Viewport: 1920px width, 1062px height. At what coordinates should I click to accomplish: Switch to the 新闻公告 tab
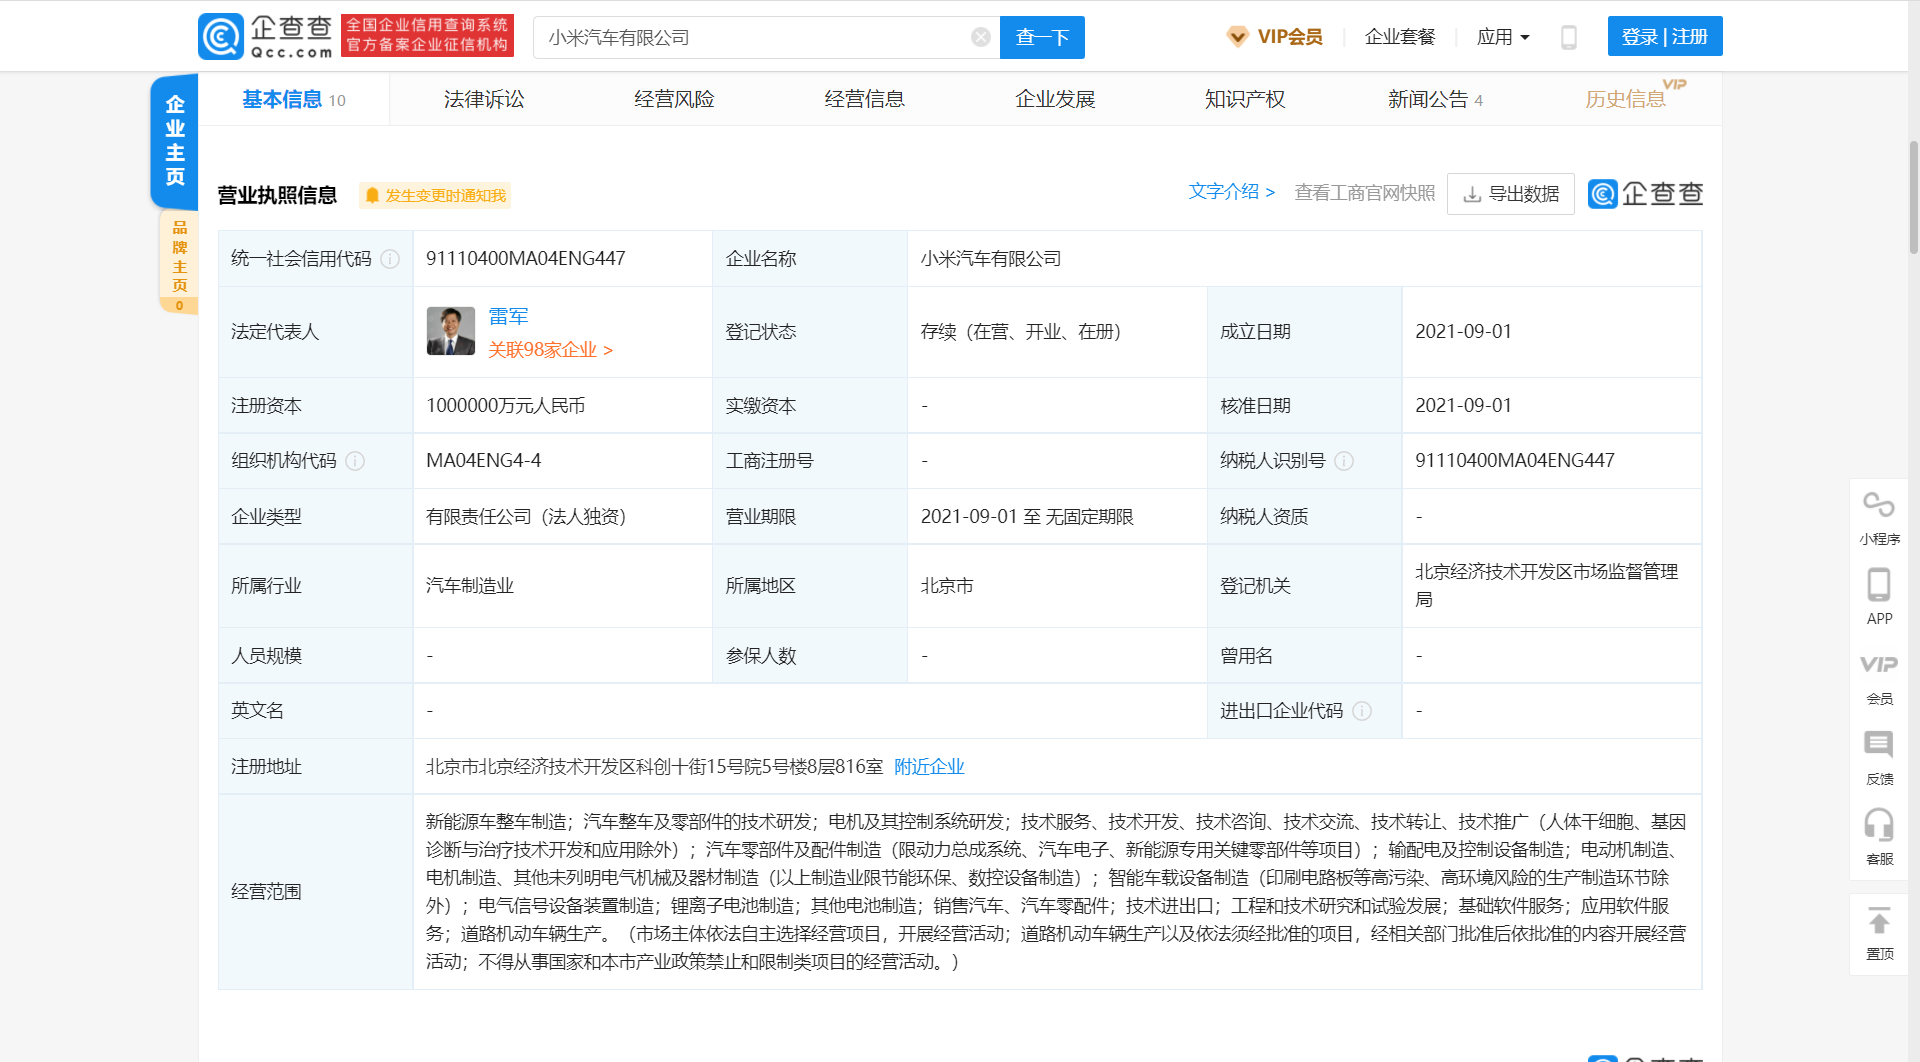point(1435,99)
